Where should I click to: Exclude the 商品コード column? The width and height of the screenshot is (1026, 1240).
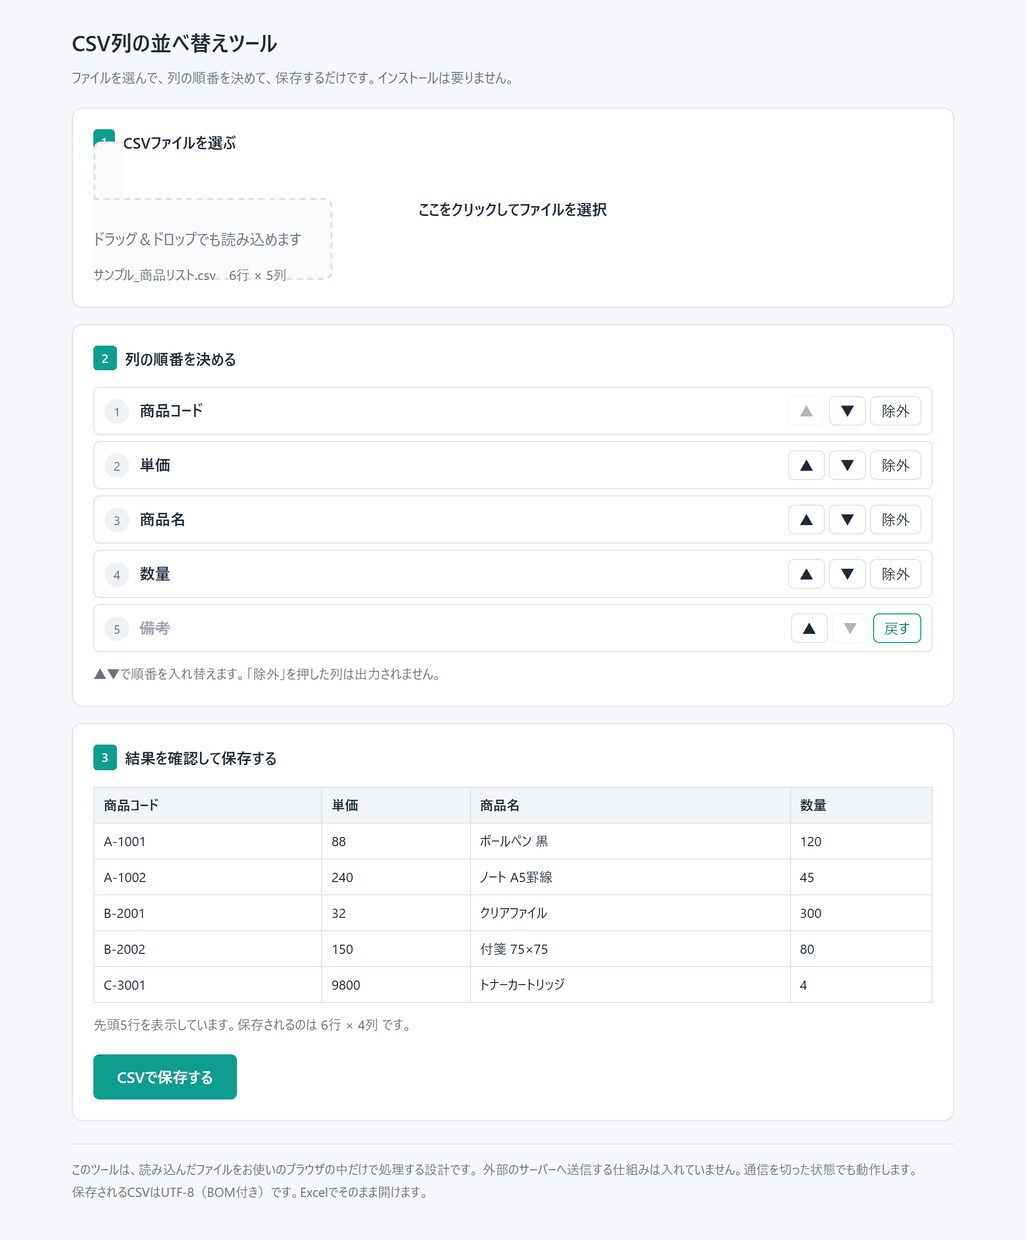(895, 411)
